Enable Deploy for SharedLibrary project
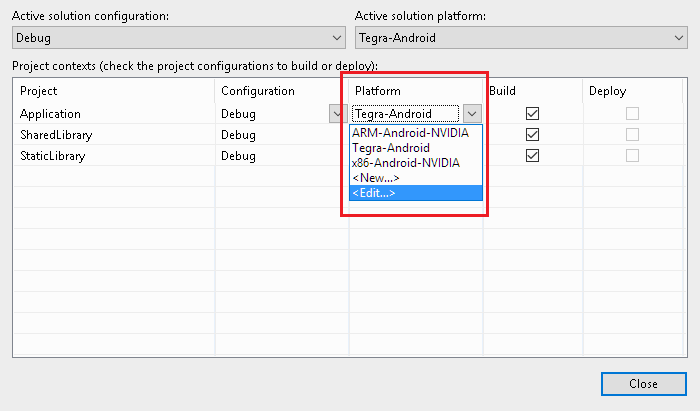Image resolution: width=700 pixels, height=411 pixels. click(x=632, y=134)
